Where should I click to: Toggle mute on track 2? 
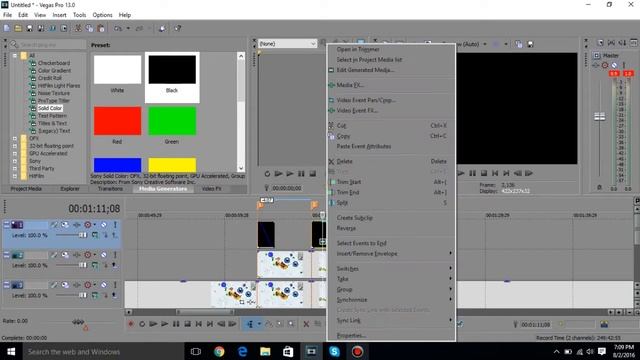coord(104,255)
